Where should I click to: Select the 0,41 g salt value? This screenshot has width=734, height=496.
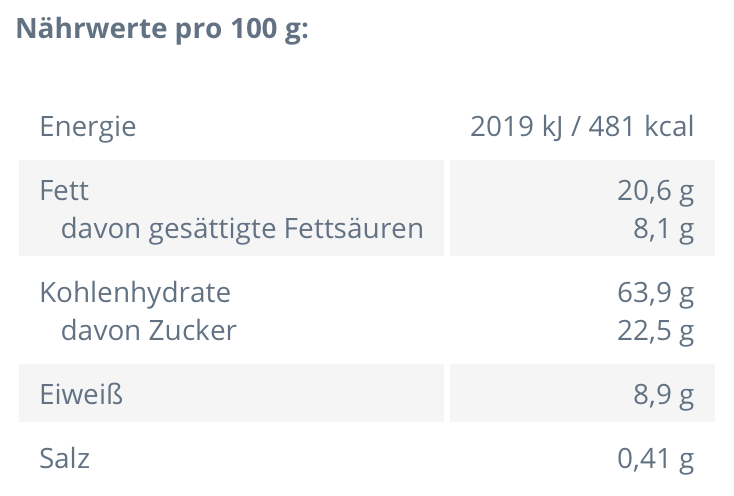pyautogui.click(x=655, y=459)
